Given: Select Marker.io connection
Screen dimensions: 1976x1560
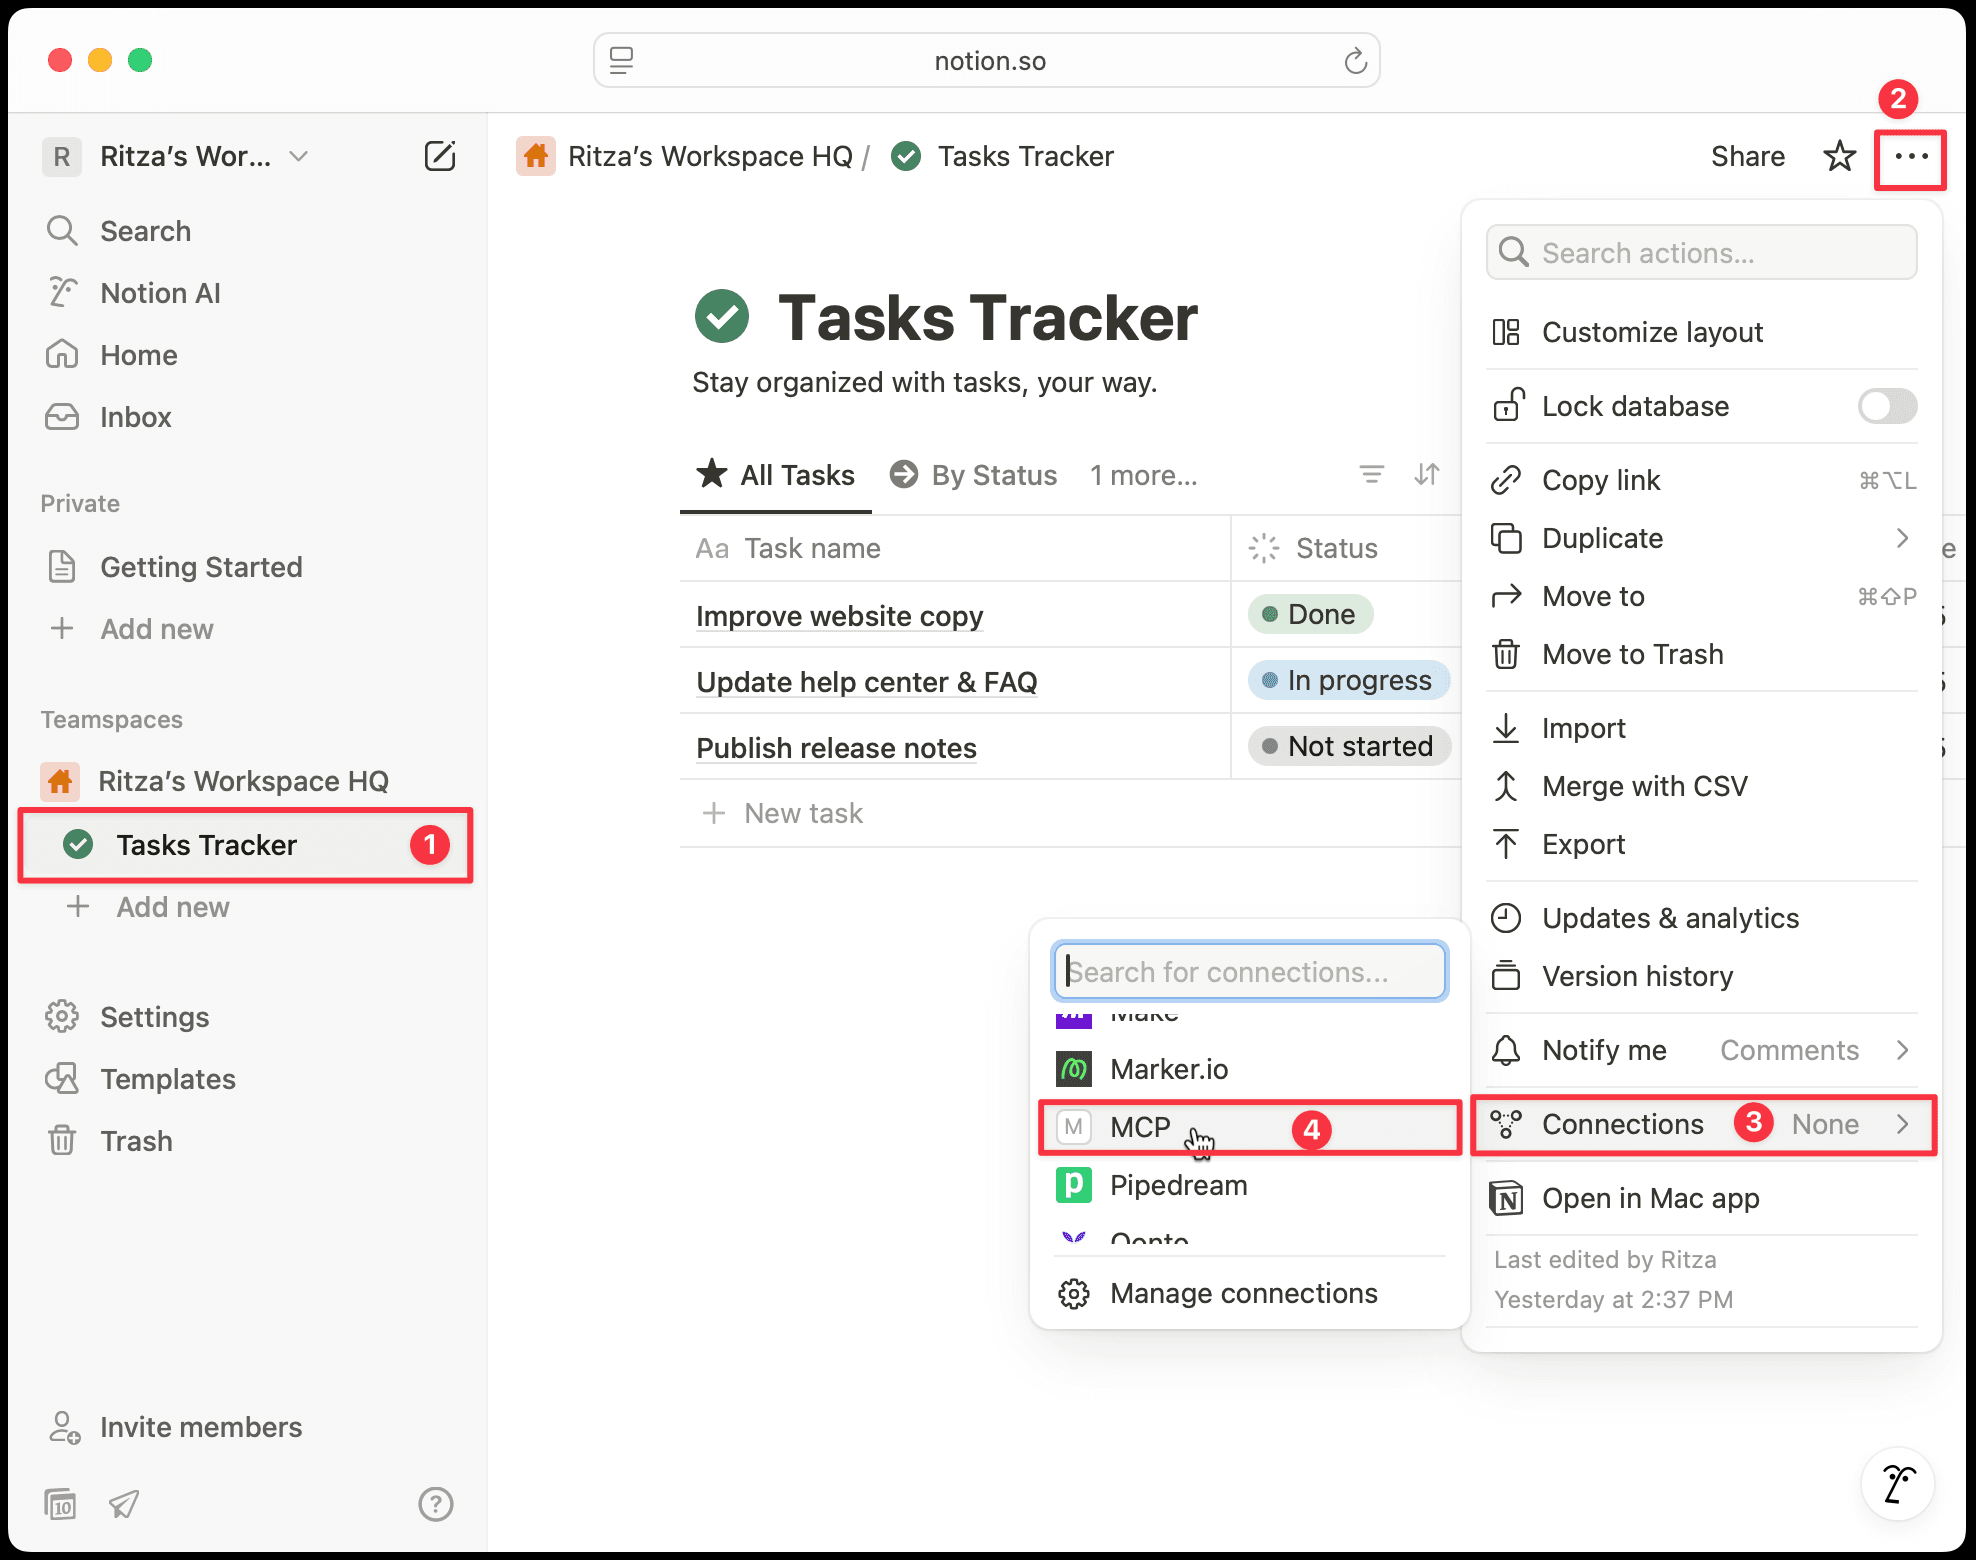Looking at the screenshot, I should pos(1249,1069).
